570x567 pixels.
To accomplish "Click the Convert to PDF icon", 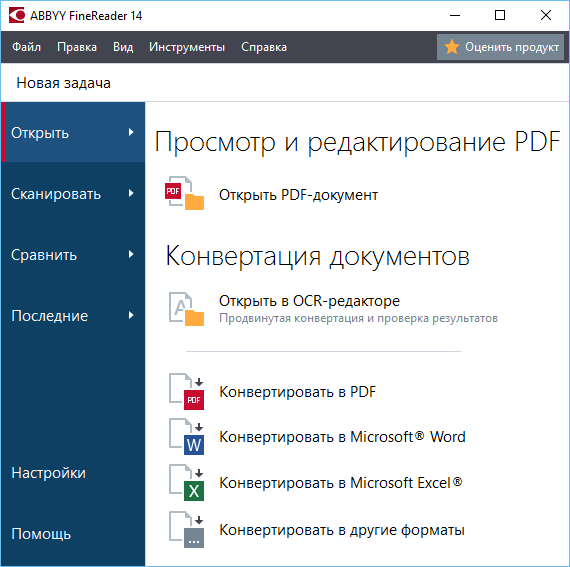I will click(186, 391).
